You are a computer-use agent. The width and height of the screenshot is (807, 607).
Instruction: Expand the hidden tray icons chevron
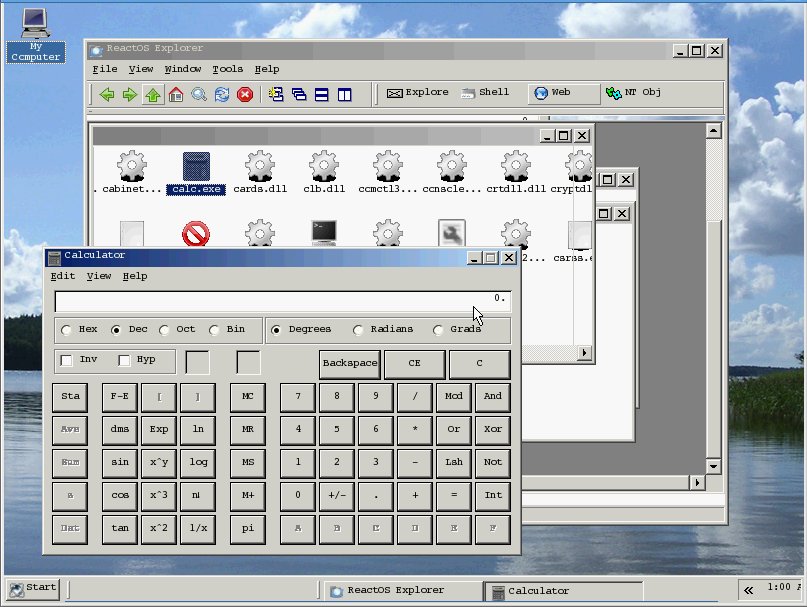748,589
